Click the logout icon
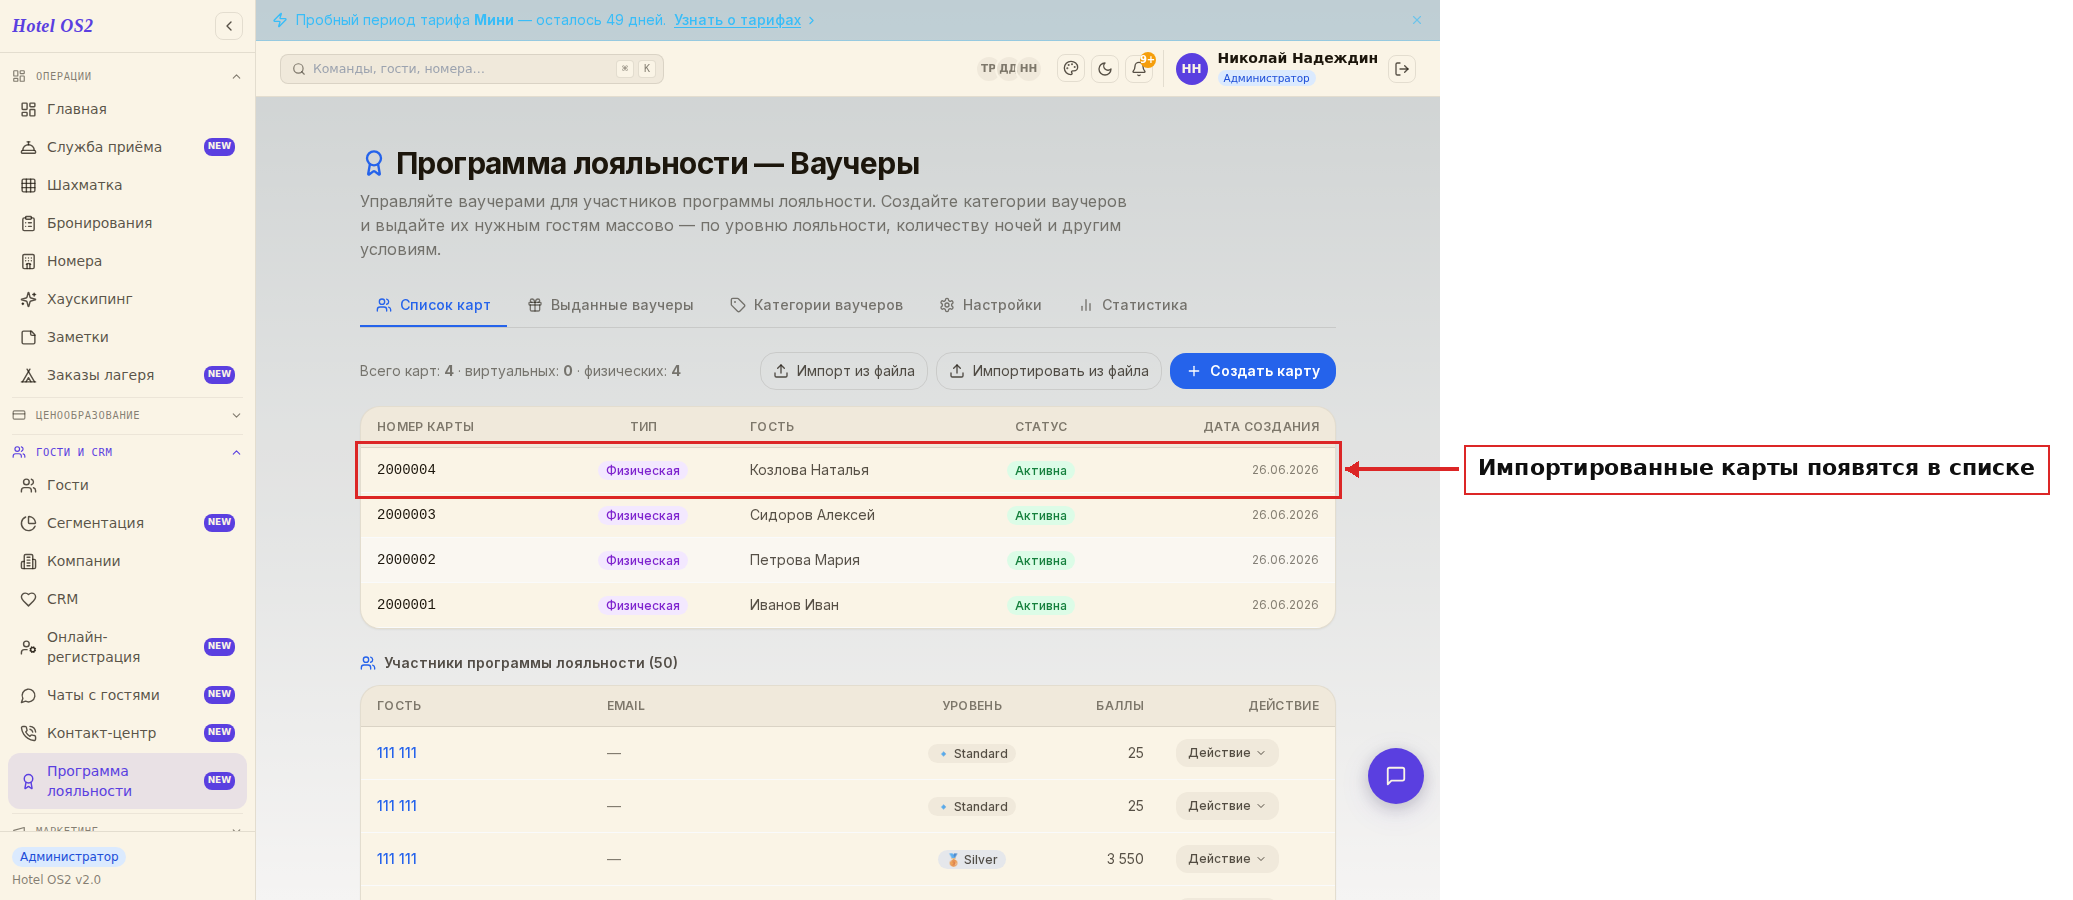This screenshot has width=2073, height=900. pyautogui.click(x=1402, y=69)
